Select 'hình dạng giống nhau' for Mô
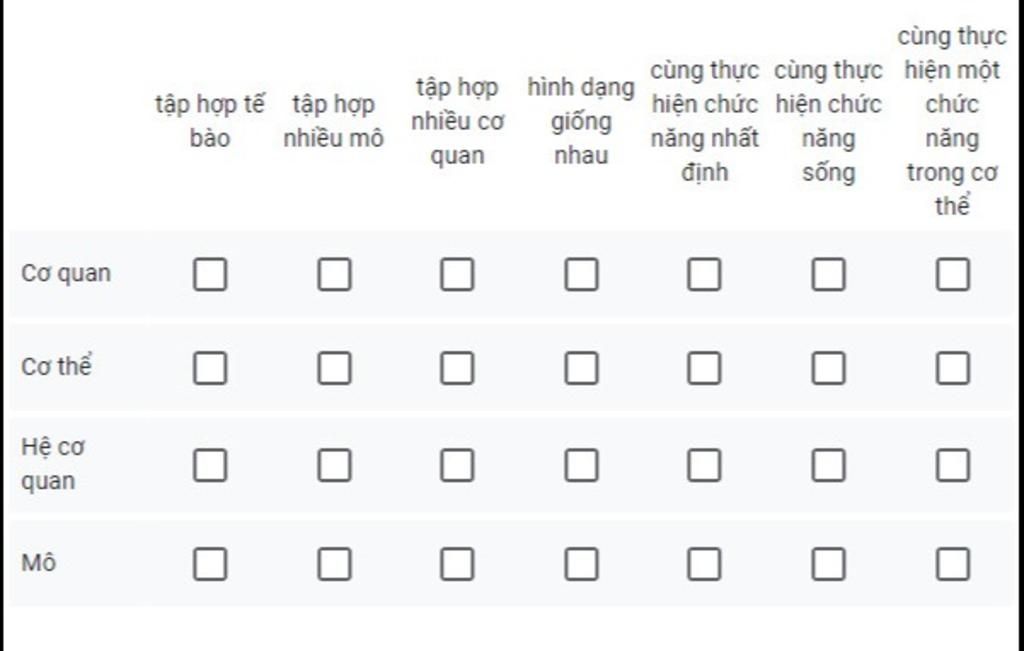This screenshot has width=1024, height=651. coord(581,564)
